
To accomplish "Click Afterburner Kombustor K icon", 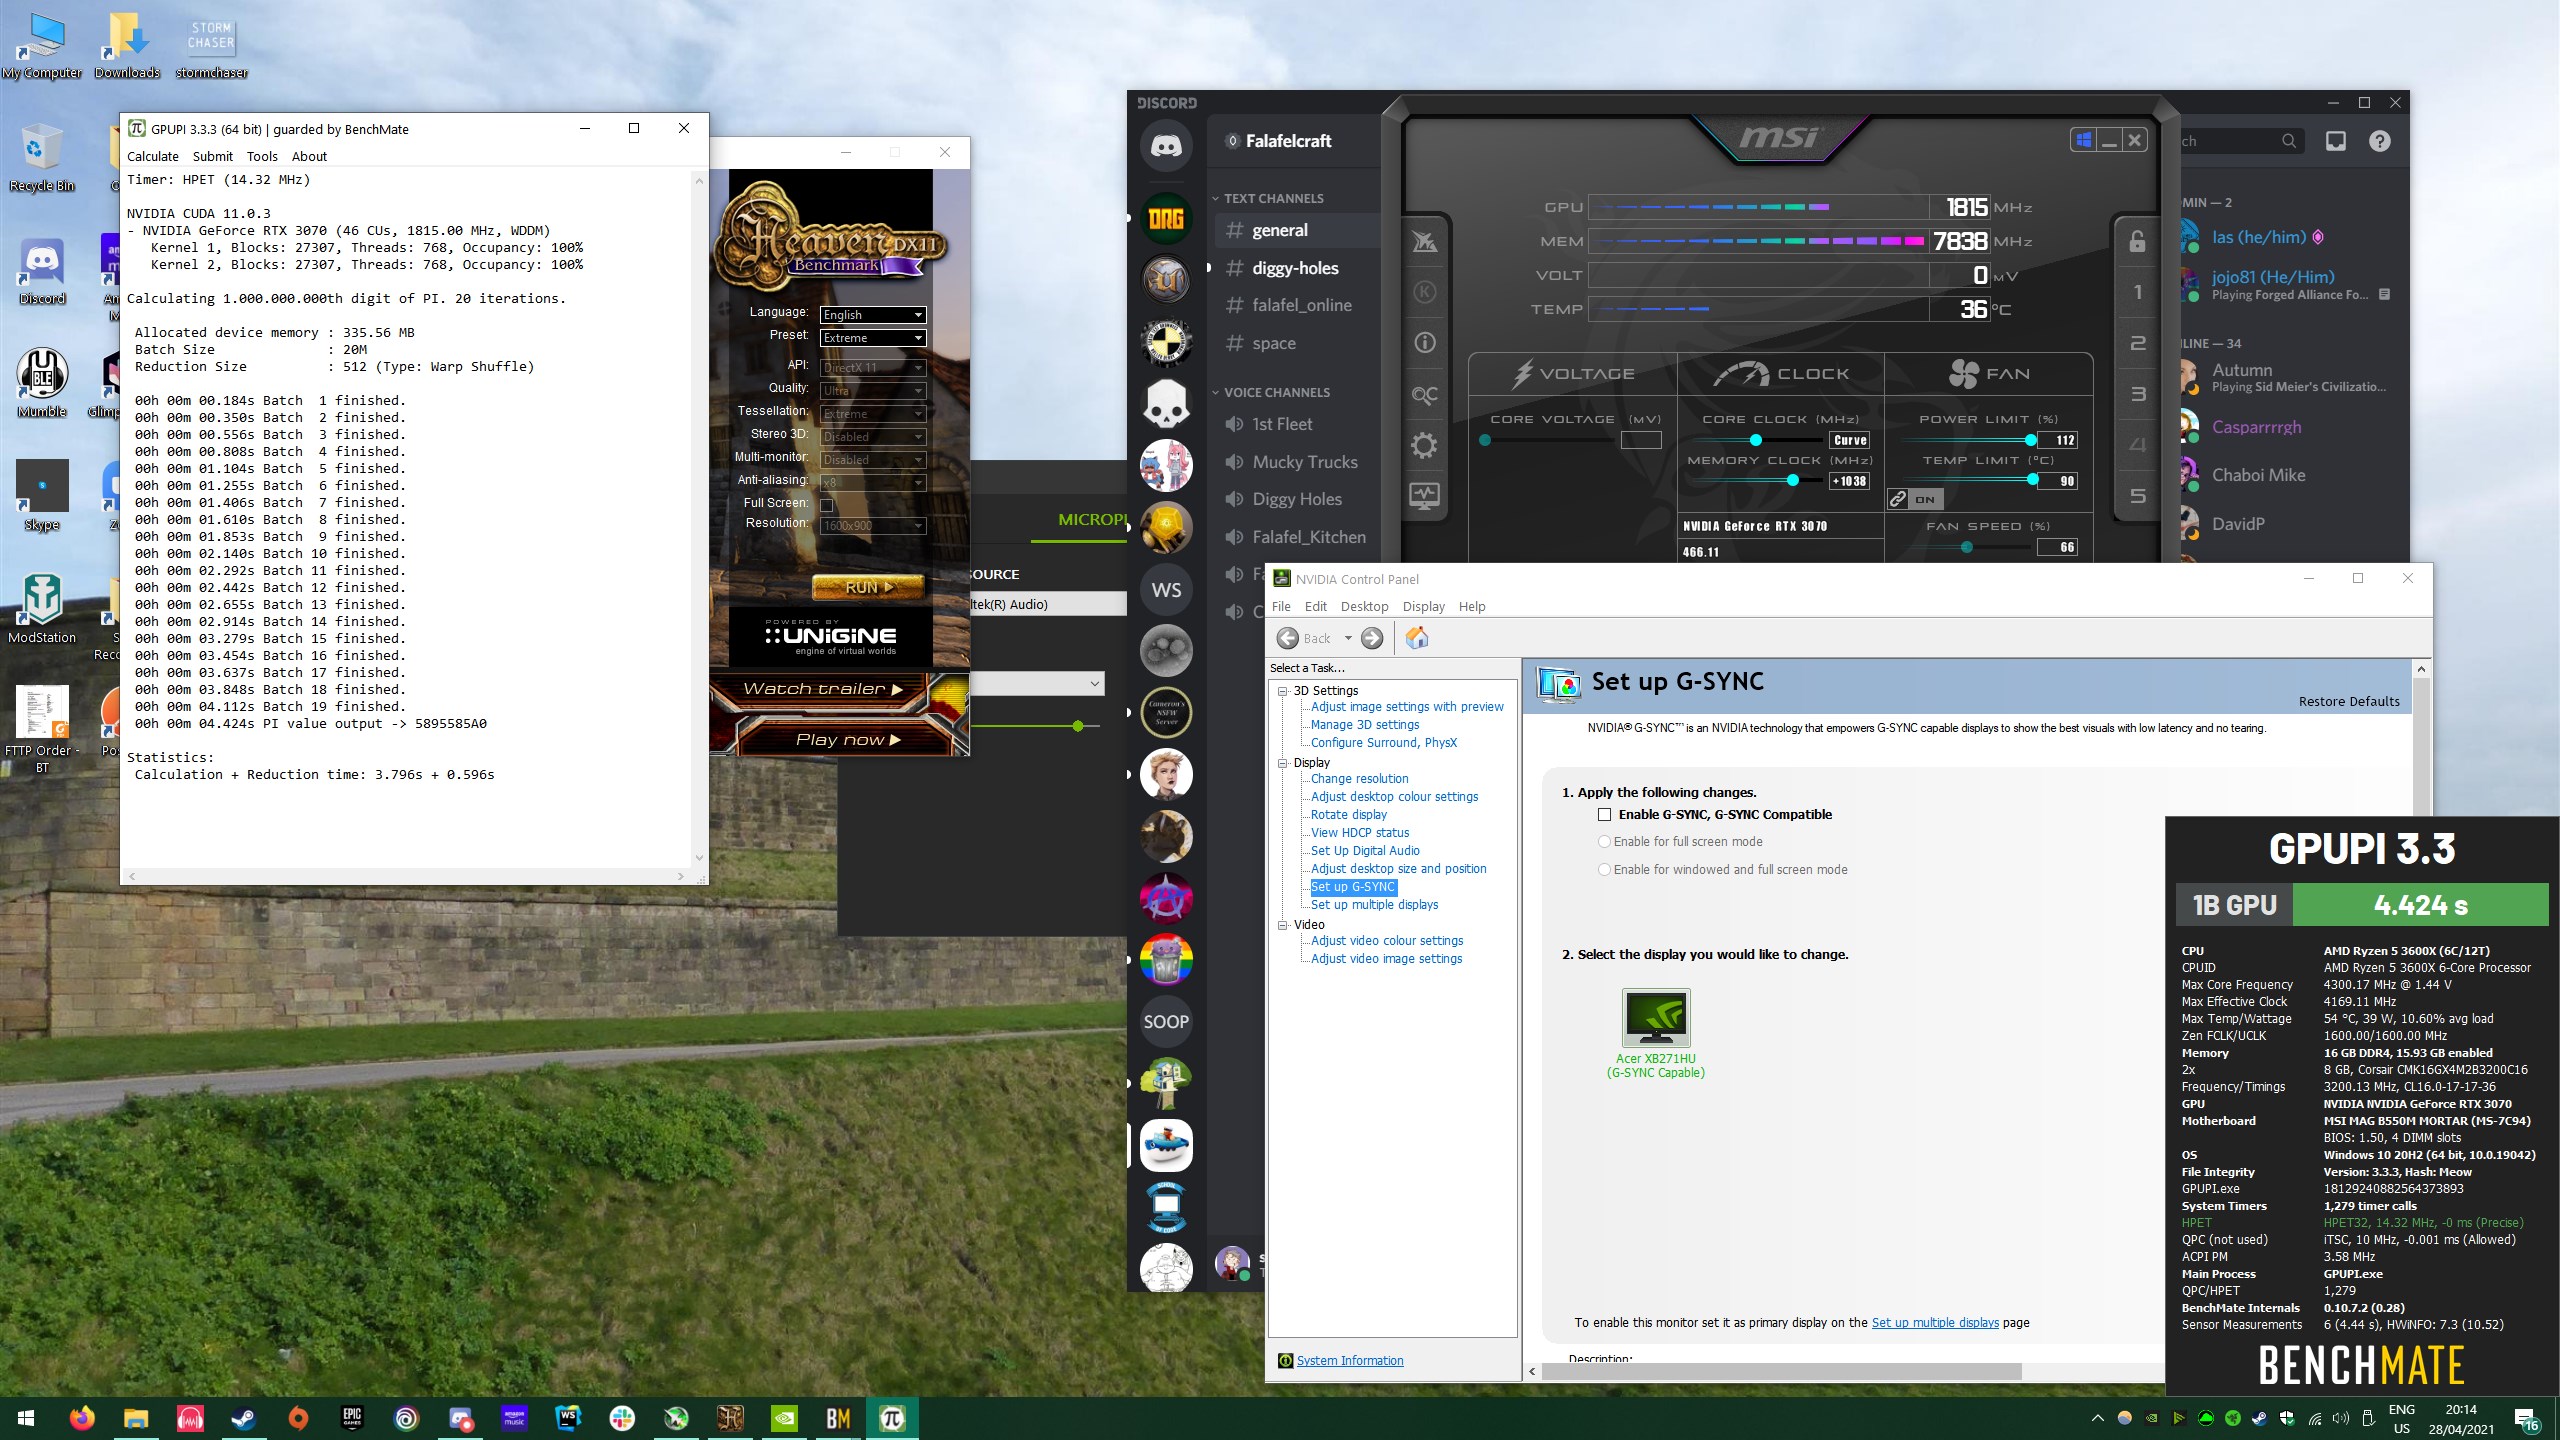I will coord(1424,292).
